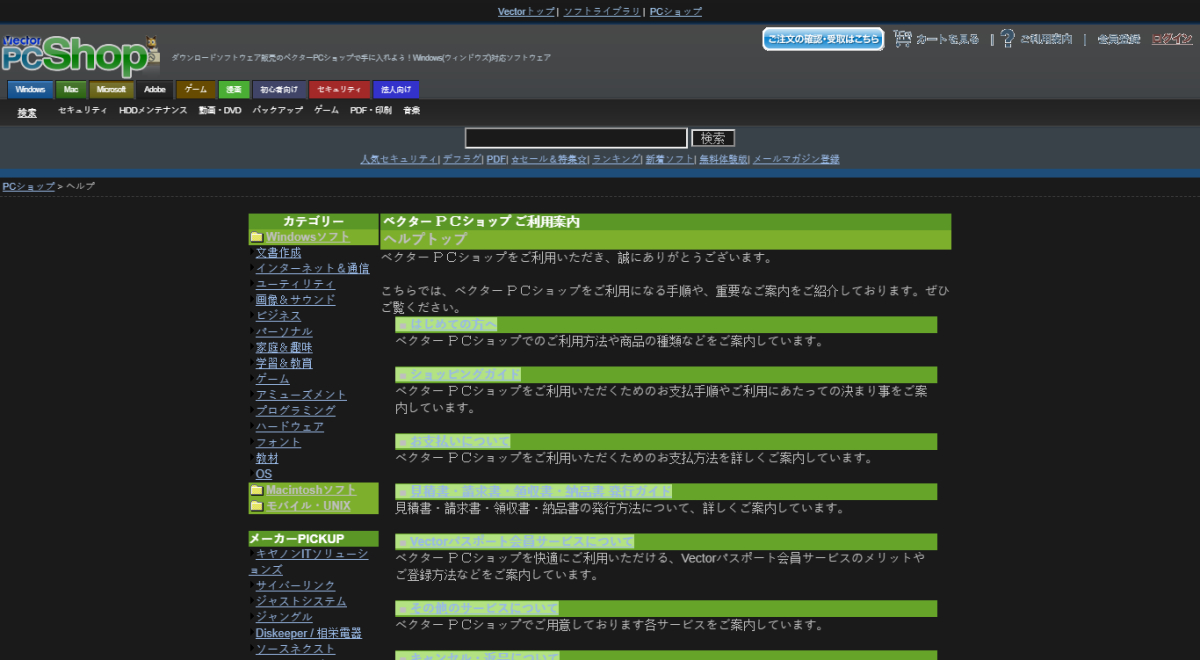Switch to the Adobe tab
This screenshot has height=660, width=1200.
tap(154, 90)
